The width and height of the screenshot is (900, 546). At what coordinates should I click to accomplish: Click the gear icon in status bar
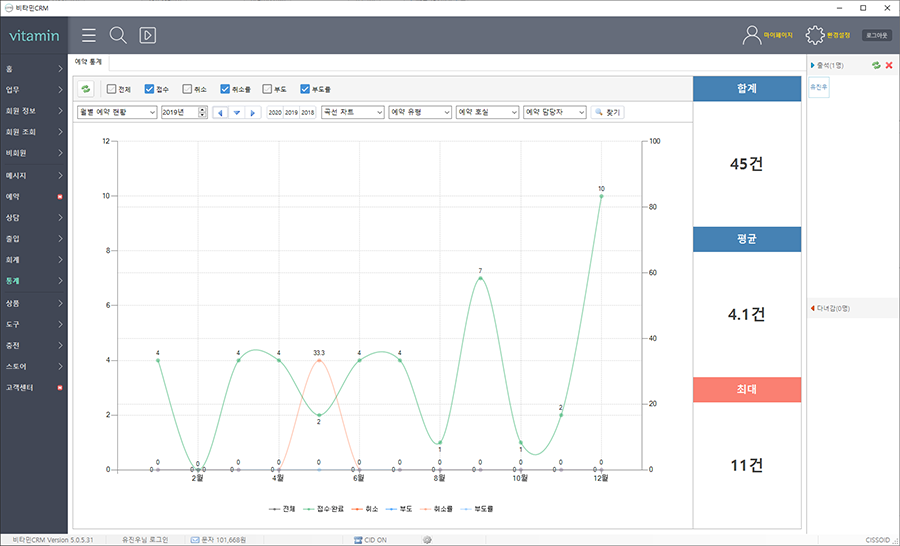click(427, 540)
